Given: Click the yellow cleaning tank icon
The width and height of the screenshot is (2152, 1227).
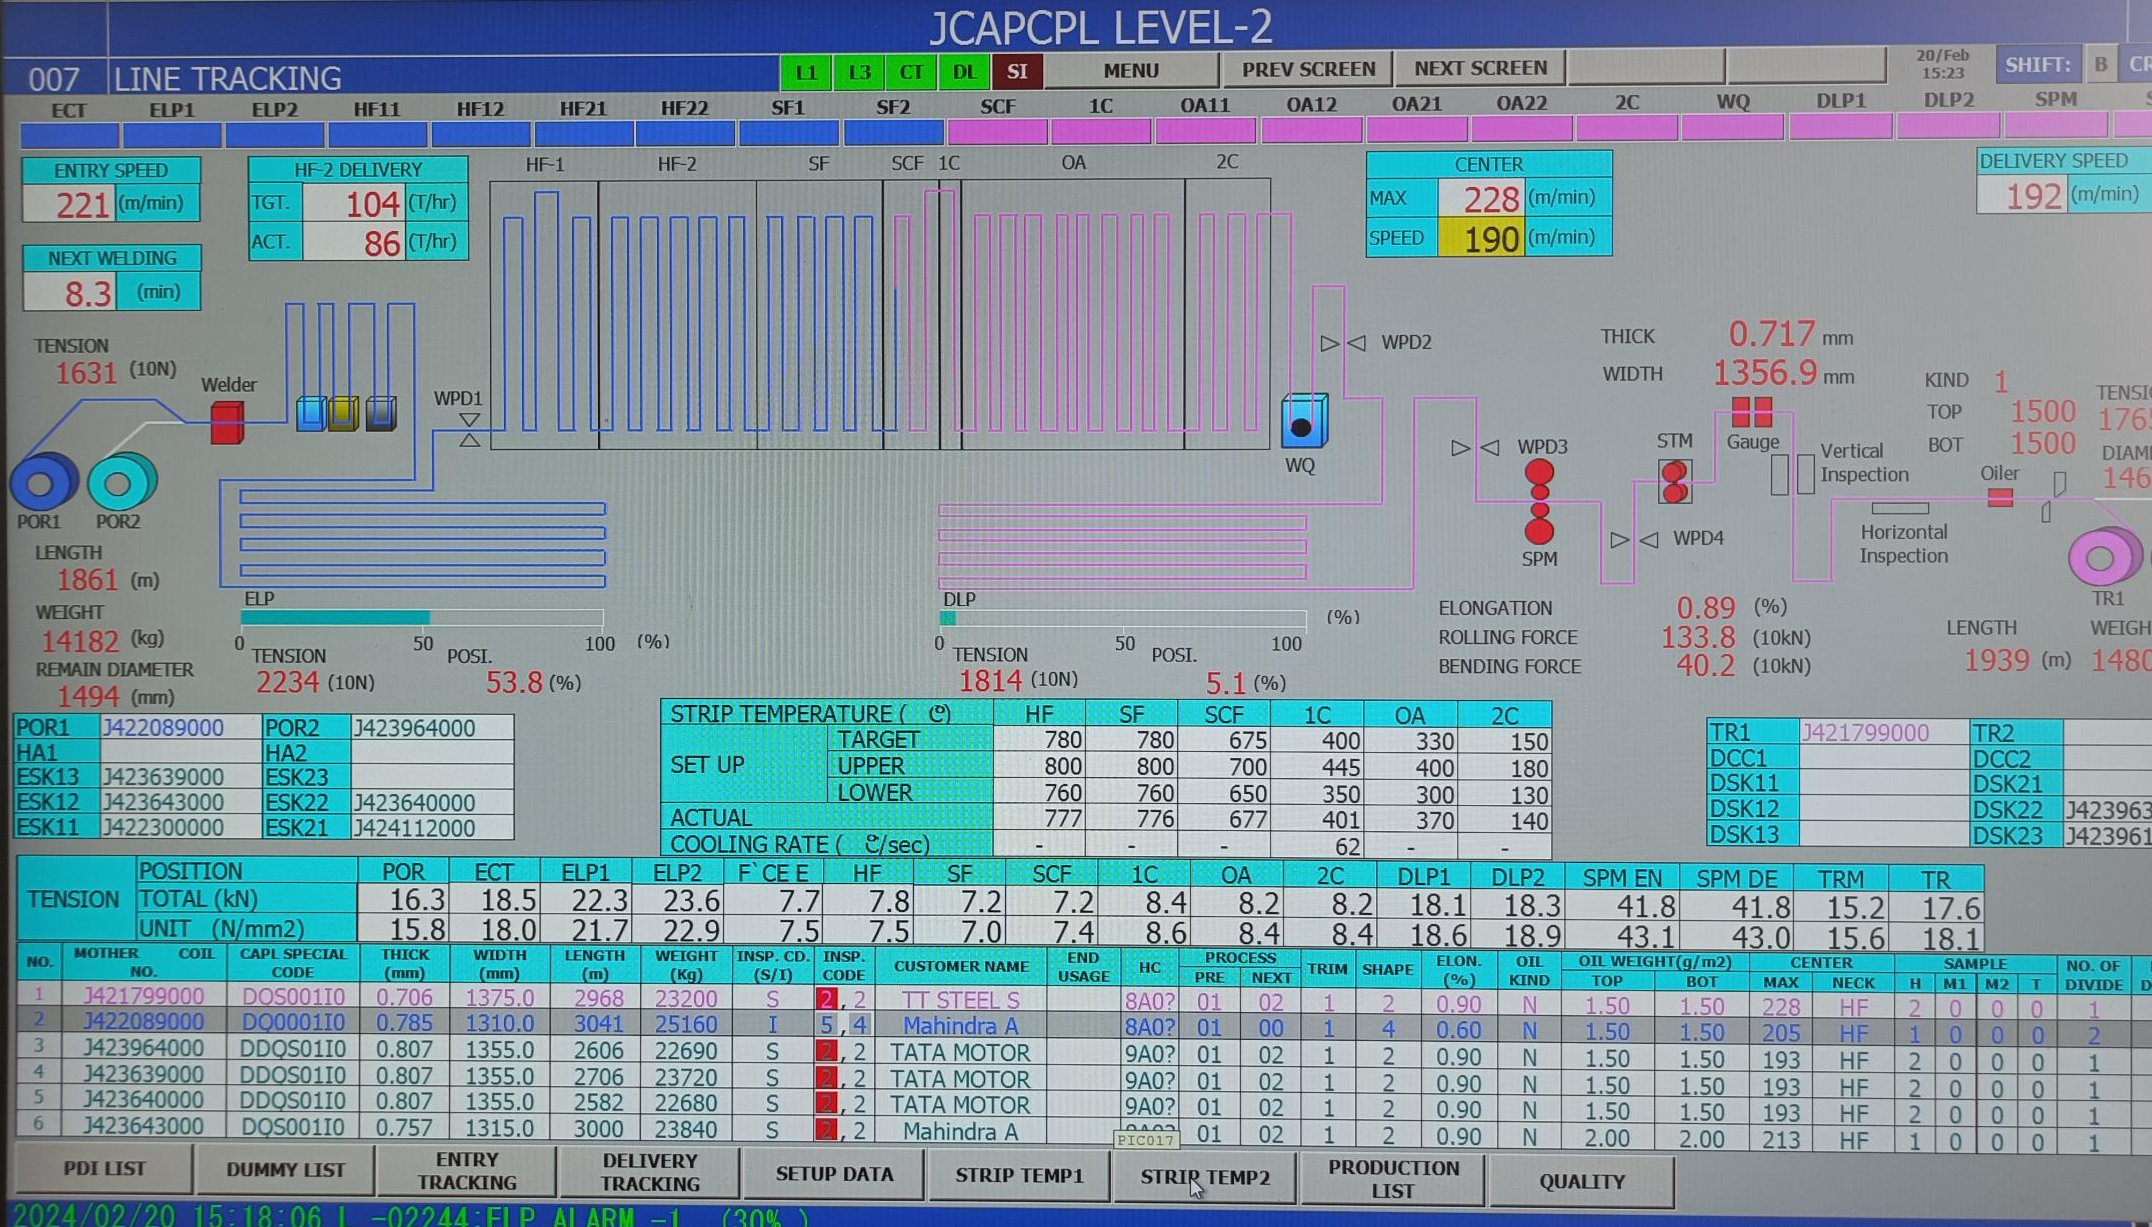Looking at the screenshot, I should pyautogui.click(x=344, y=413).
